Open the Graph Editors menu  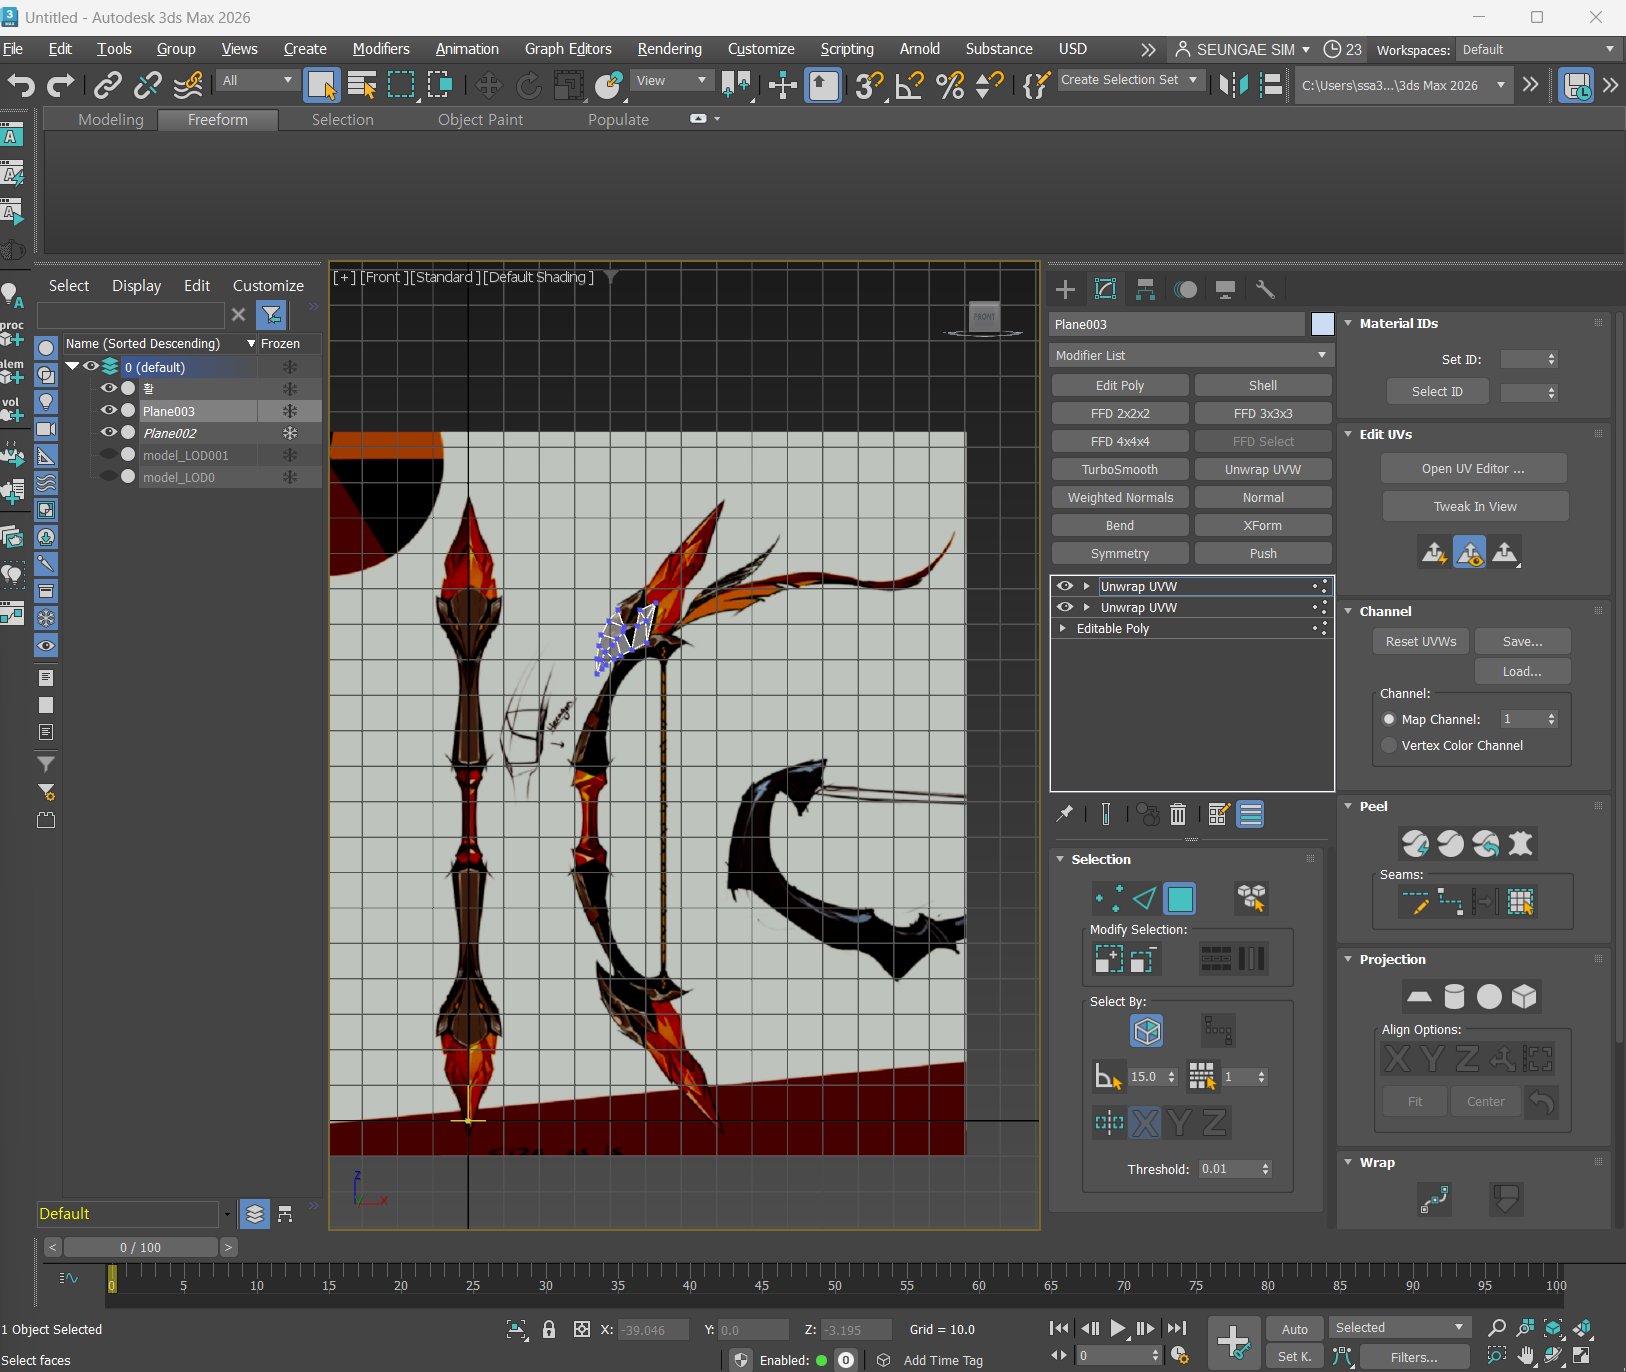(x=568, y=49)
